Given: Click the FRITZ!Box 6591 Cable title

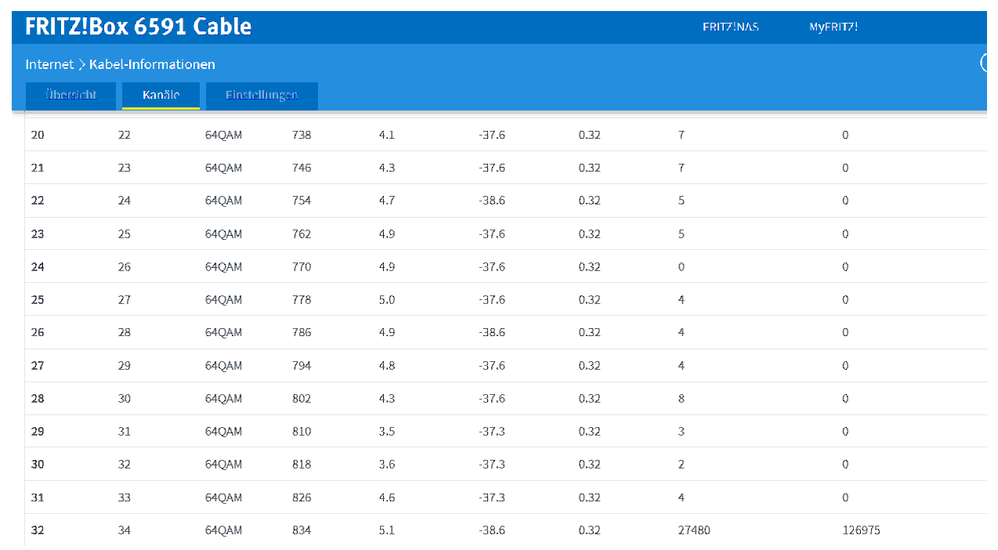Looking at the screenshot, I should 138,27.
